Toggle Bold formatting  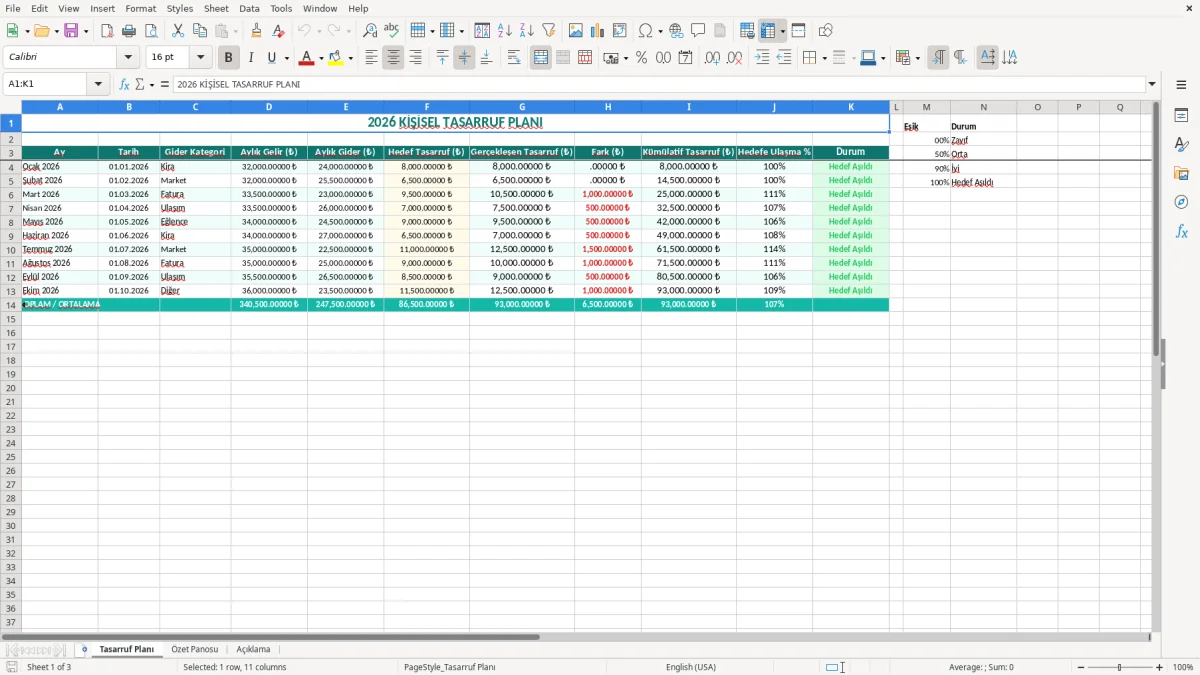coord(229,58)
